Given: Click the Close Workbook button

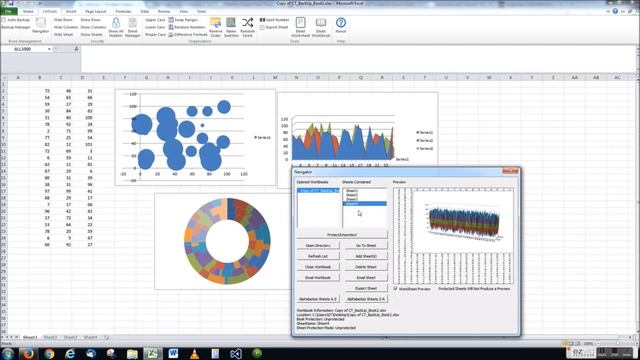Looking at the screenshot, I should pos(318,267).
